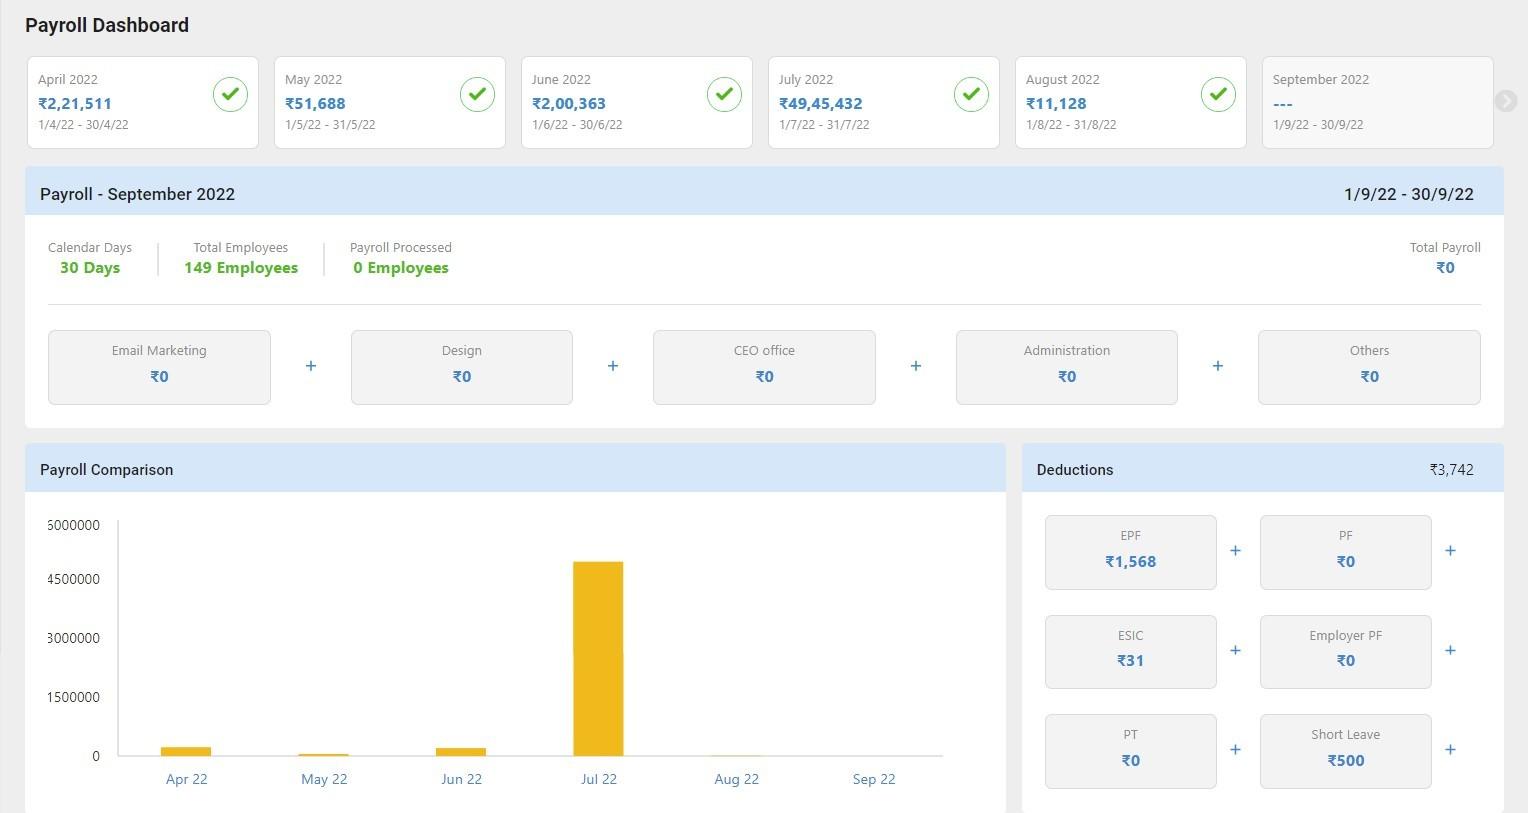This screenshot has height=813, width=1528.
Task: Click the 149 Employees total value
Action: 241,268
